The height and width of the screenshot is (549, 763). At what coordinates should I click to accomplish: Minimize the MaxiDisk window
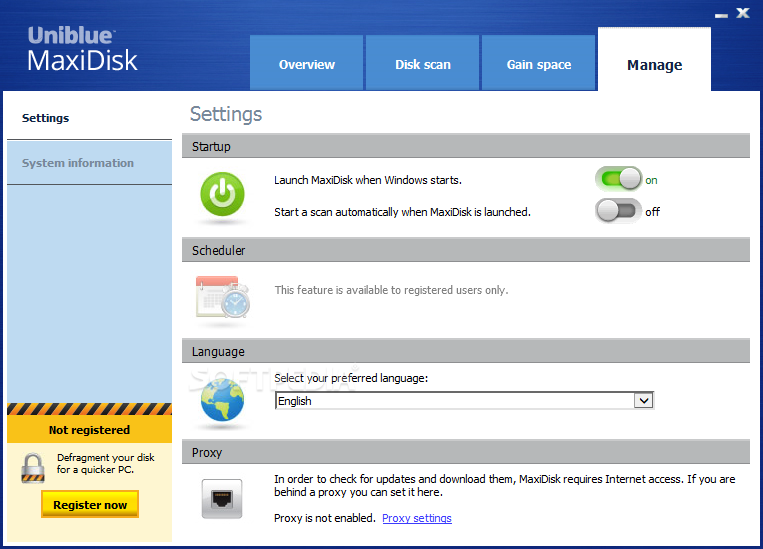(x=721, y=16)
